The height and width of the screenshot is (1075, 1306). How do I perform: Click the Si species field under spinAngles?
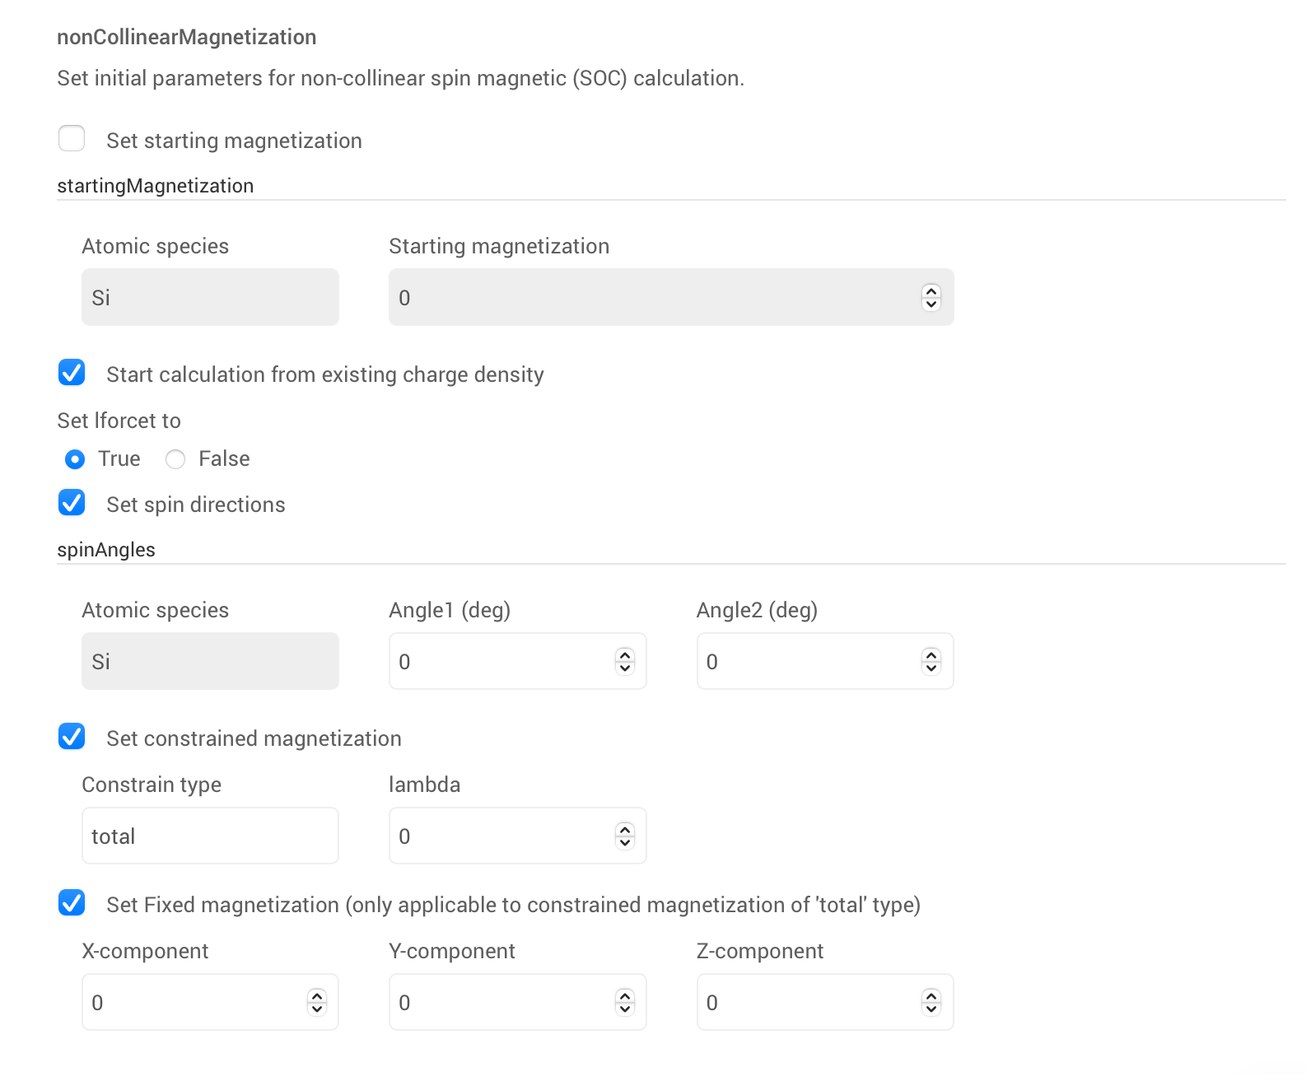[210, 661]
